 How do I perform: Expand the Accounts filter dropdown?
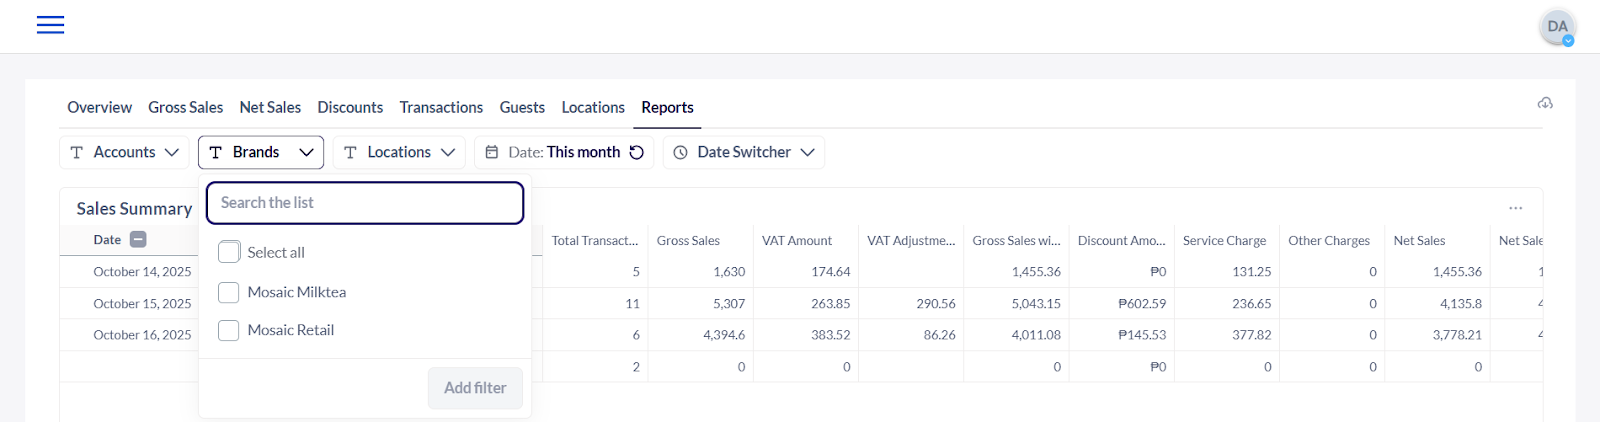pos(124,152)
